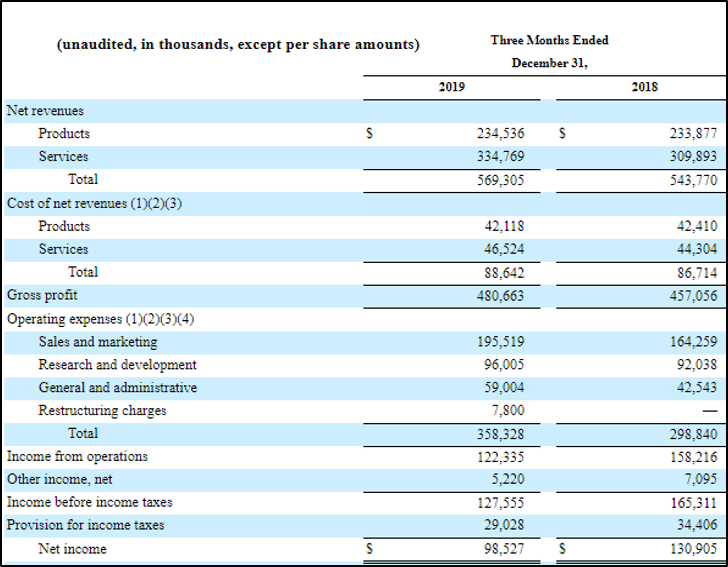
Task: Click Products revenue value 234,536
Action: [x=500, y=134]
